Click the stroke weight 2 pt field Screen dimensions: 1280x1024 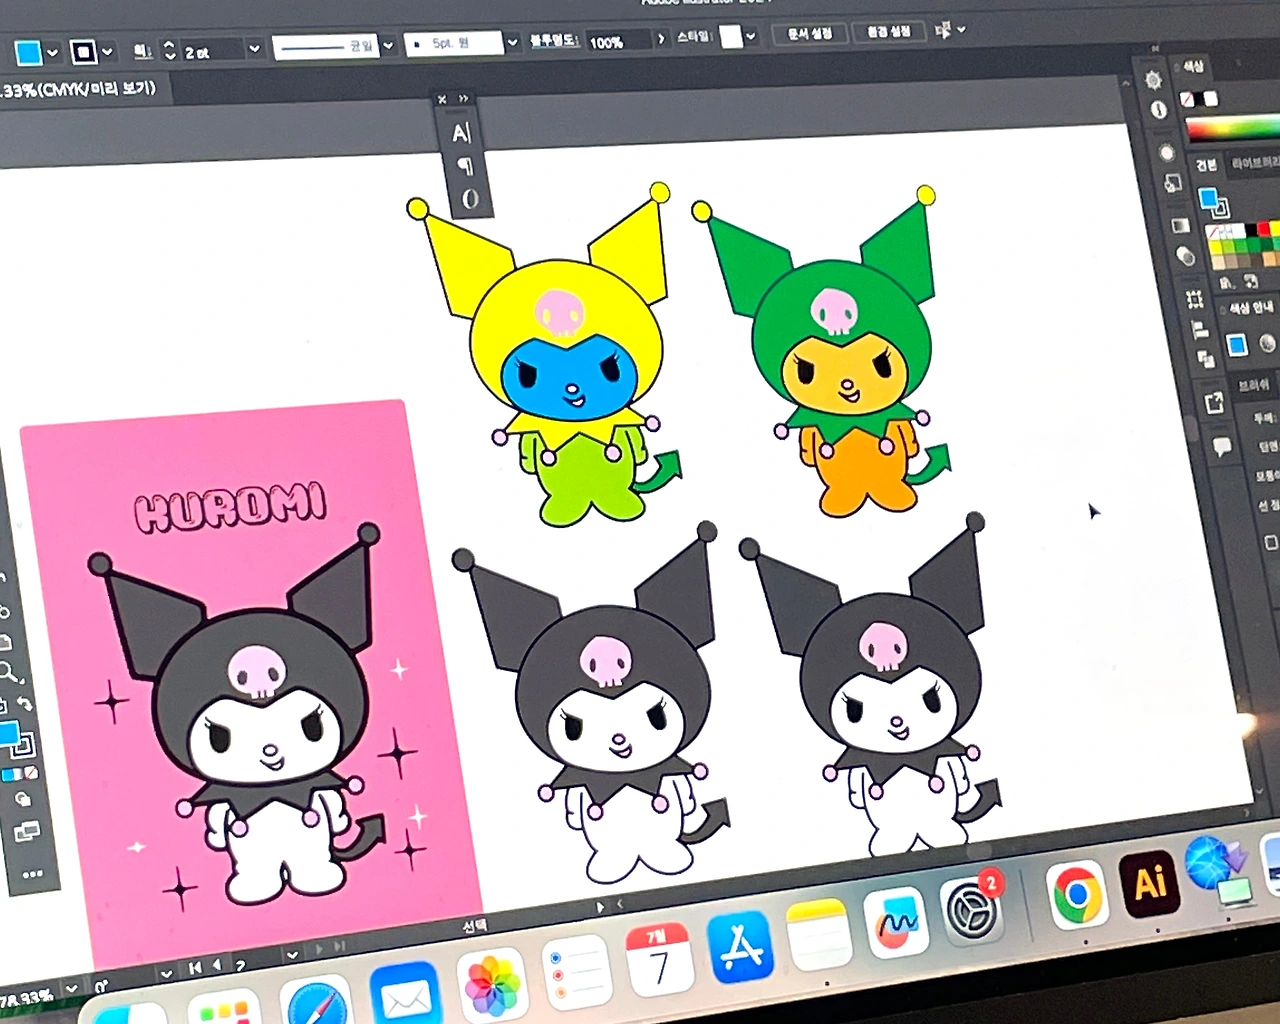(211, 50)
